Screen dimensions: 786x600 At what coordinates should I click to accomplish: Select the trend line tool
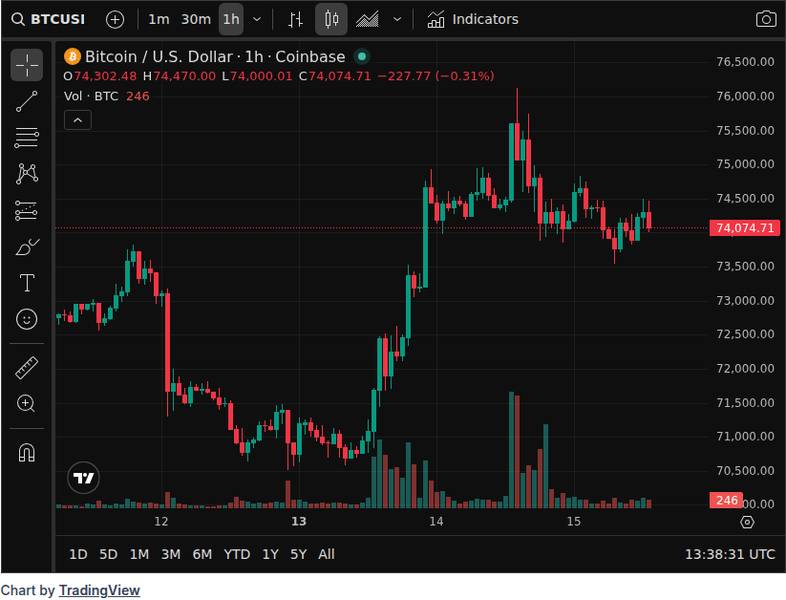pyautogui.click(x=27, y=101)
